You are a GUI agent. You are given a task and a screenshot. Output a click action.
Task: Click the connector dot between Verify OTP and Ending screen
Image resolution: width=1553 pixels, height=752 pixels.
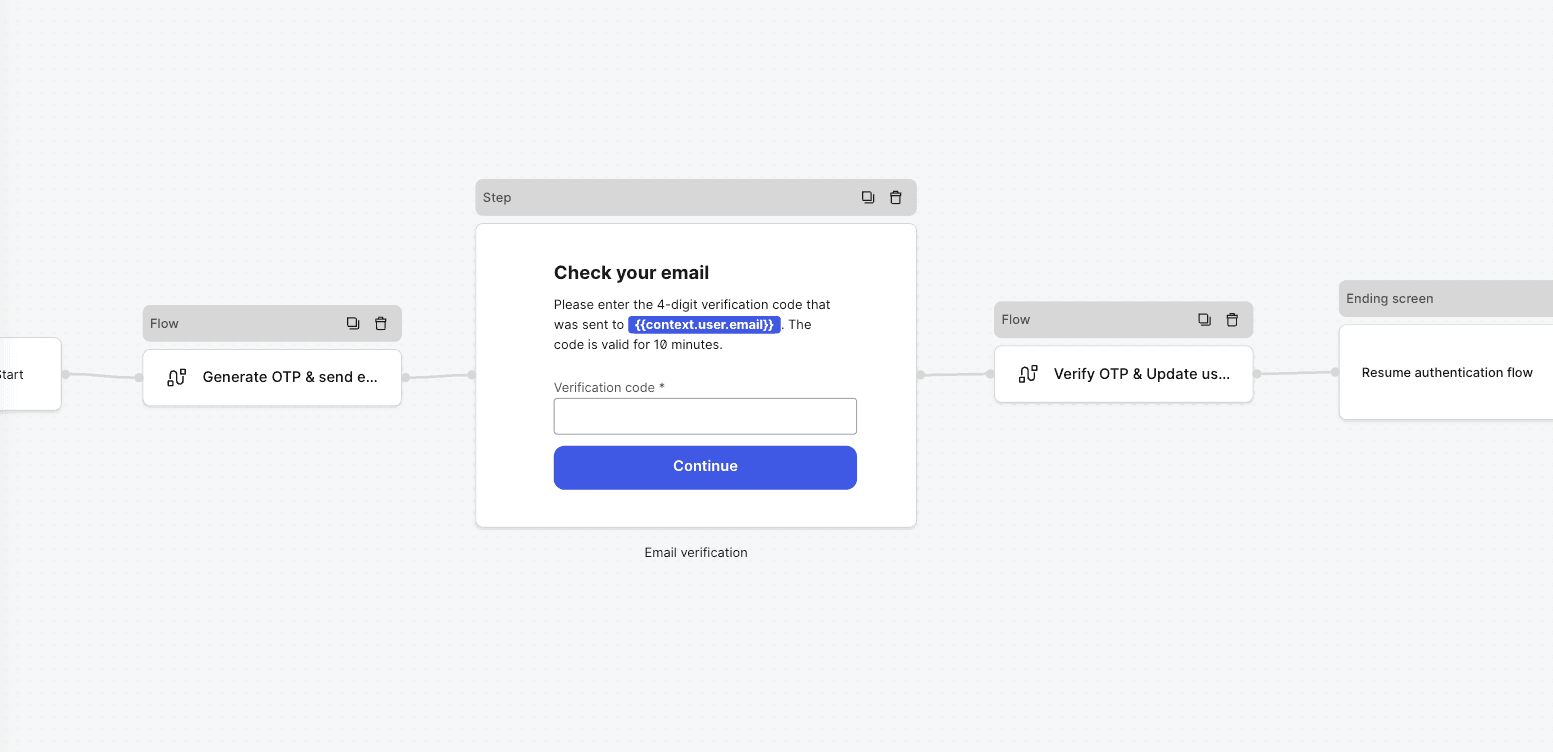1296,371
